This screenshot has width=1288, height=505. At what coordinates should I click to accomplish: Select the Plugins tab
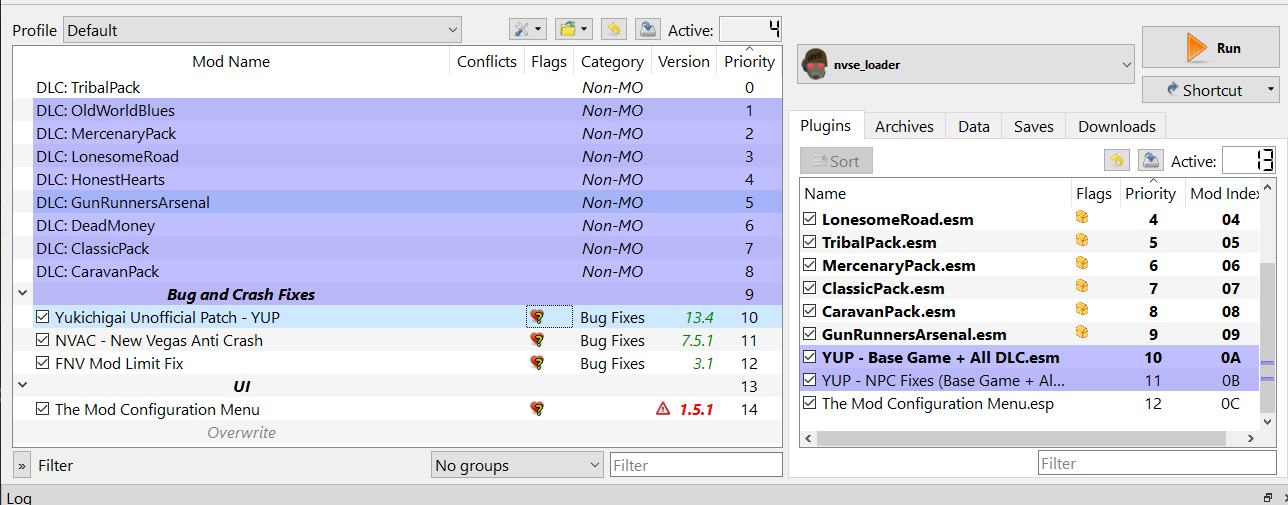pyautogui.click(x=826, y=125)
